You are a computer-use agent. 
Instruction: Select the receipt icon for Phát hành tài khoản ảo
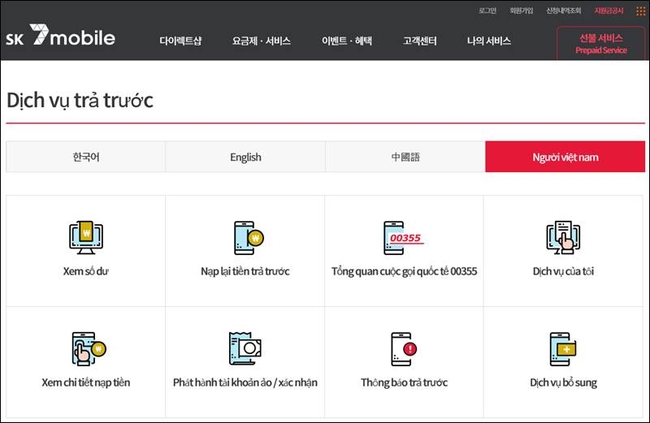tap(245, 349)
